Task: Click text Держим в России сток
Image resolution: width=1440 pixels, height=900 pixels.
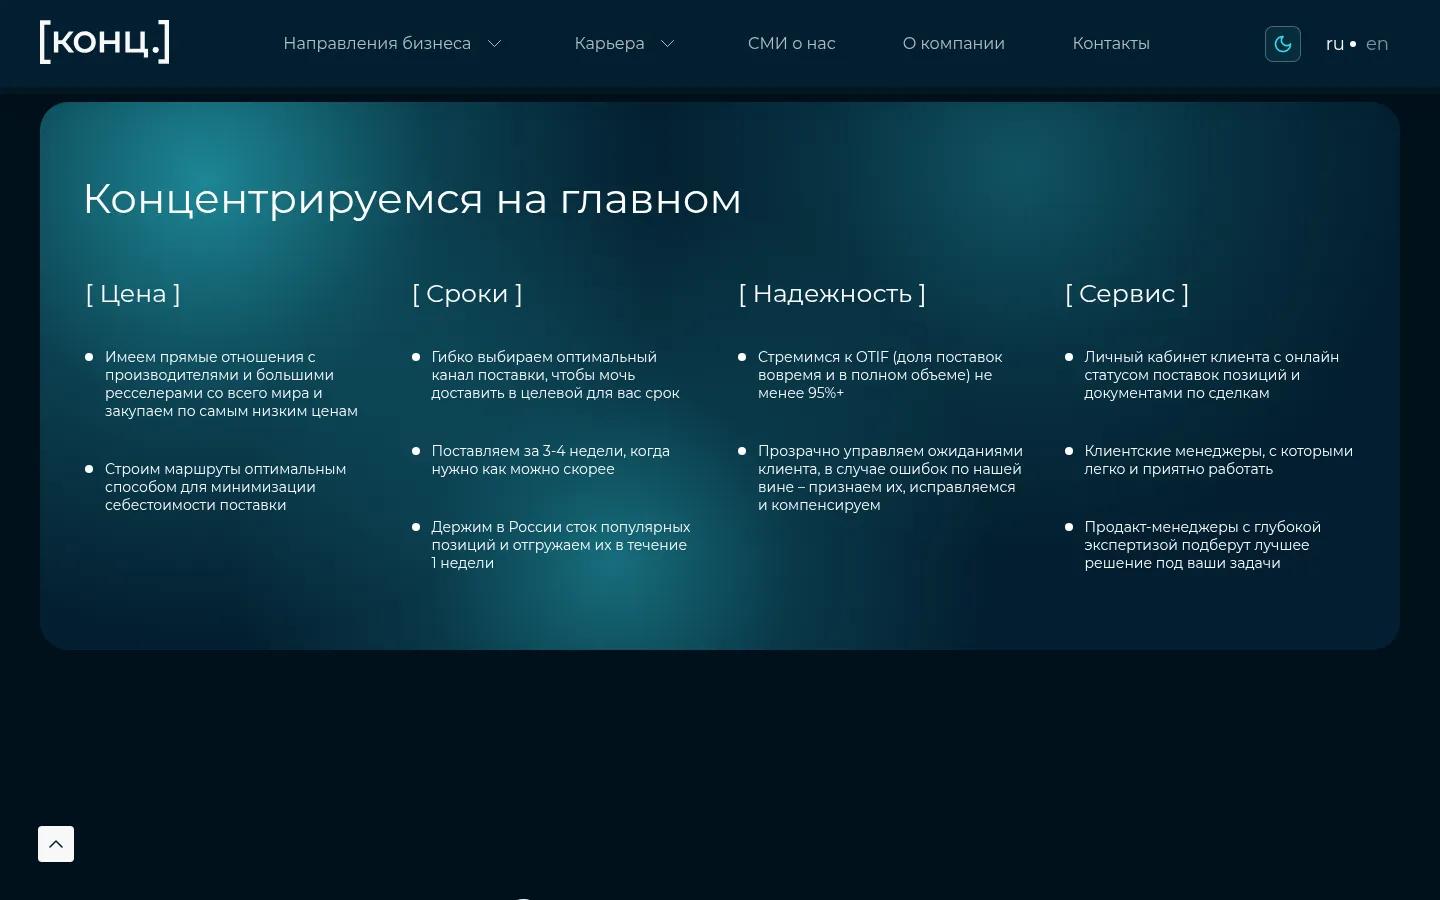Action: pos(561,545)
